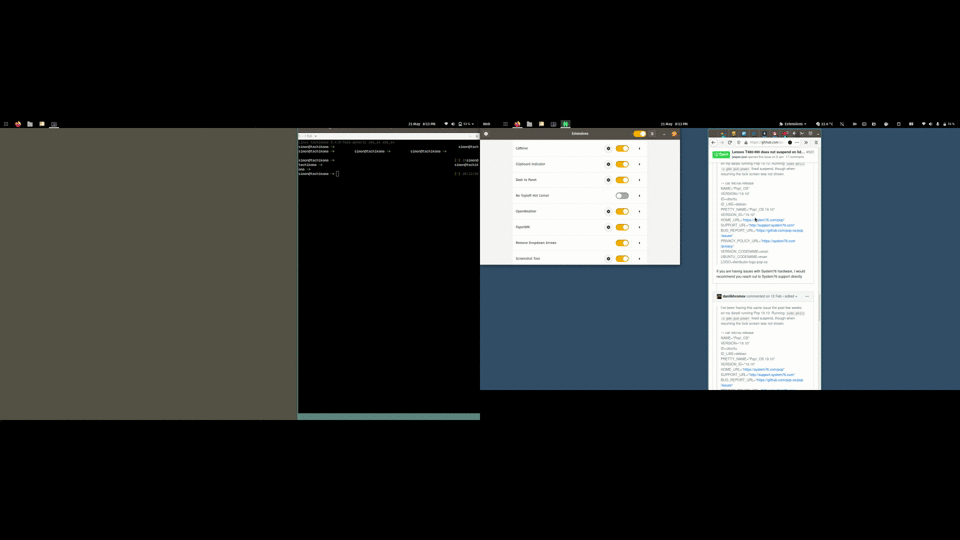The width and height of the screenshot is (960, 540).
Task: Open the comment options three-dot menu
Action: (x=807, y=296)
